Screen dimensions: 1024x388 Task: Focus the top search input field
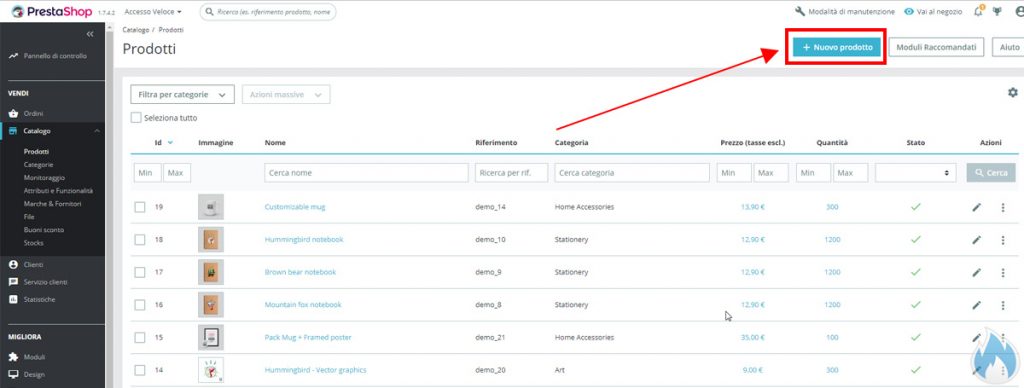[x=267, y=12]
